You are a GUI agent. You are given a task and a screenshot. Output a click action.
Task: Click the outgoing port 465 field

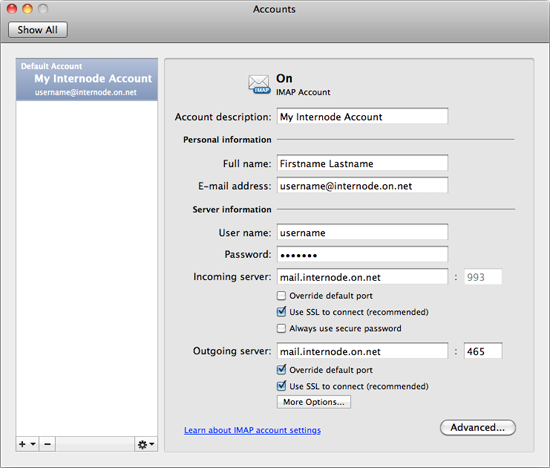[483, 351]
